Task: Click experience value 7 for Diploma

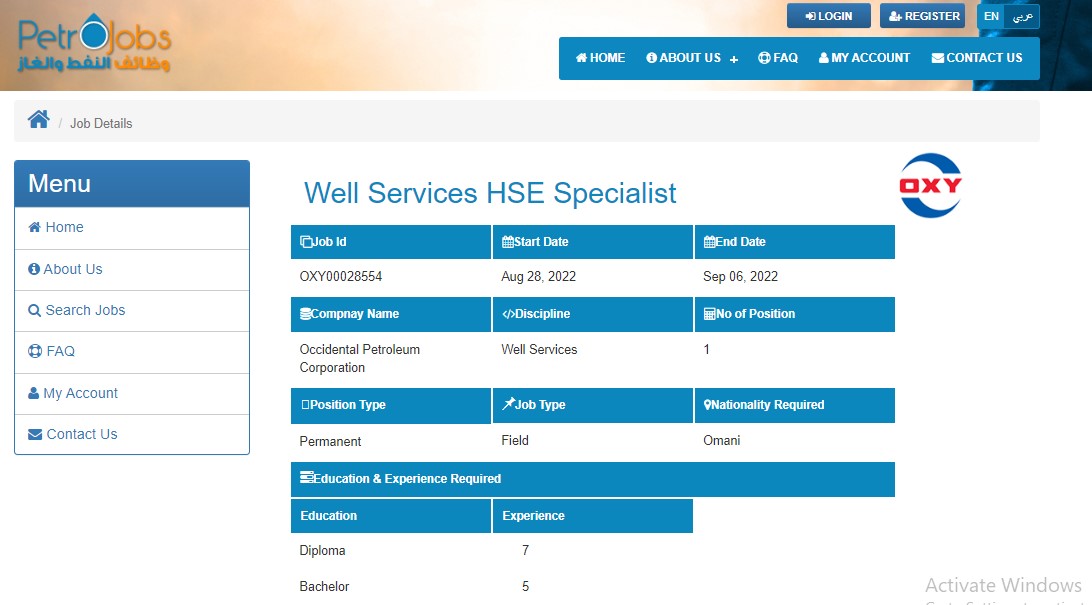Action: click(x=525, y=551)
